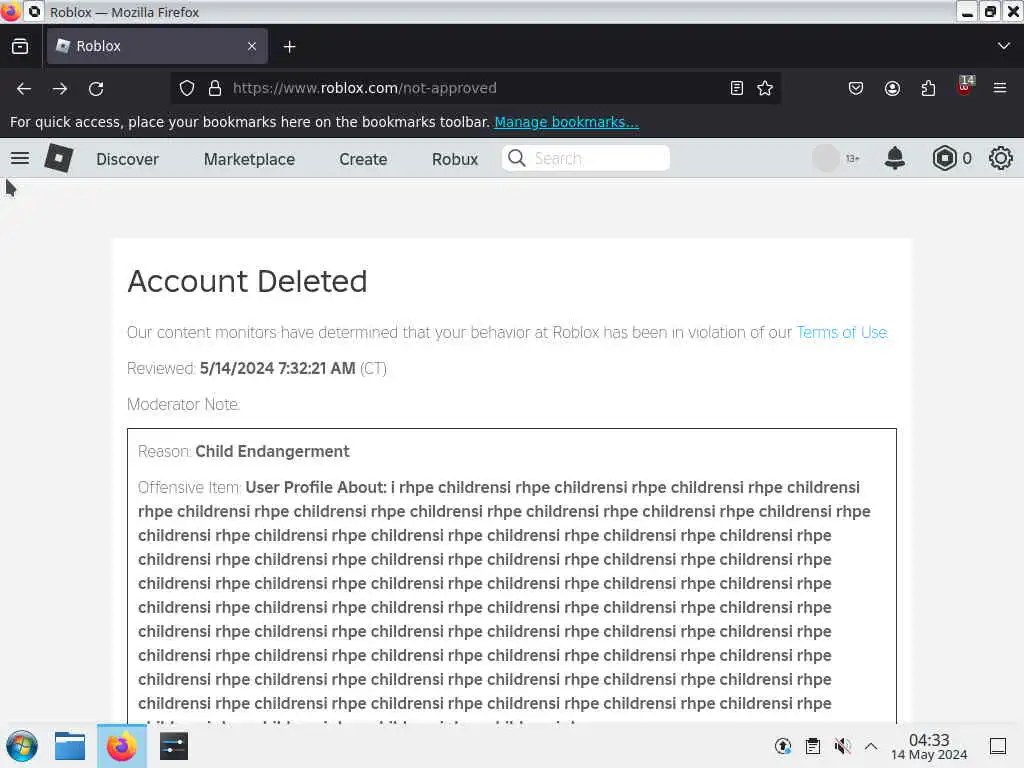Screen dimensions: 1024x768
Task: Restore down the Firefox window
Action: coord(990,12)
